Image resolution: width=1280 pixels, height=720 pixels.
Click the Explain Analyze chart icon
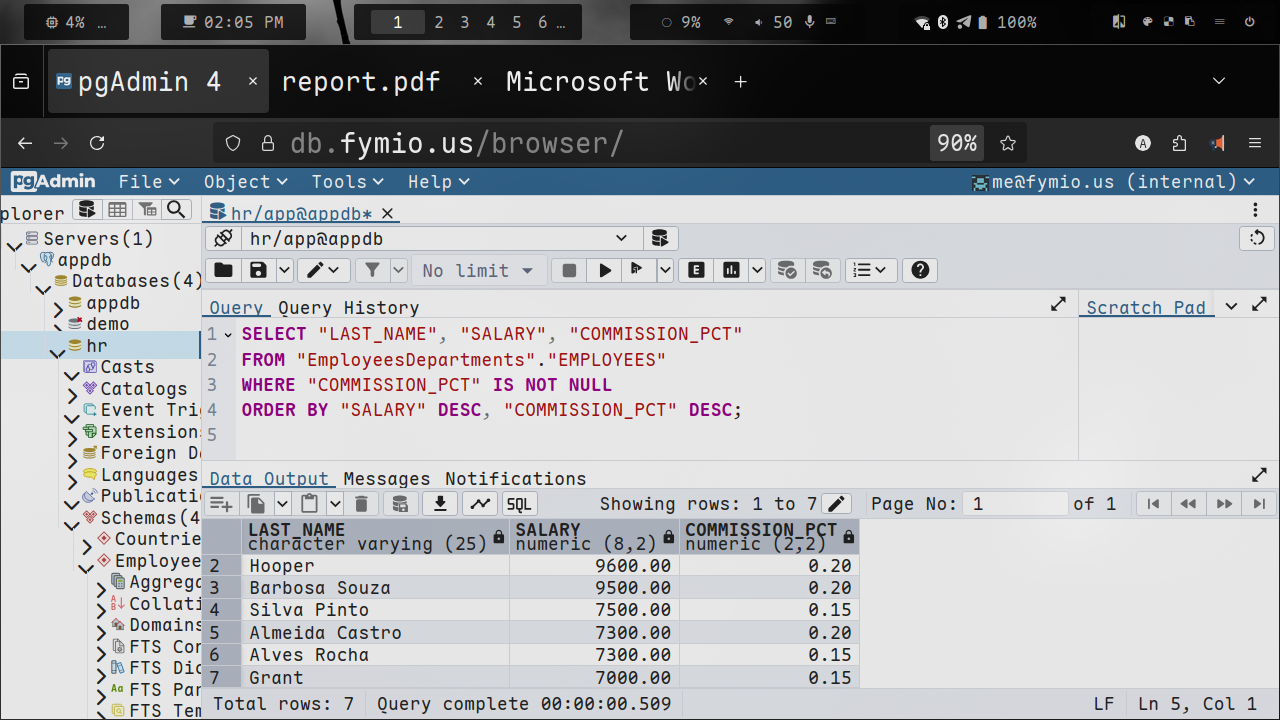[x=731, y=270]
